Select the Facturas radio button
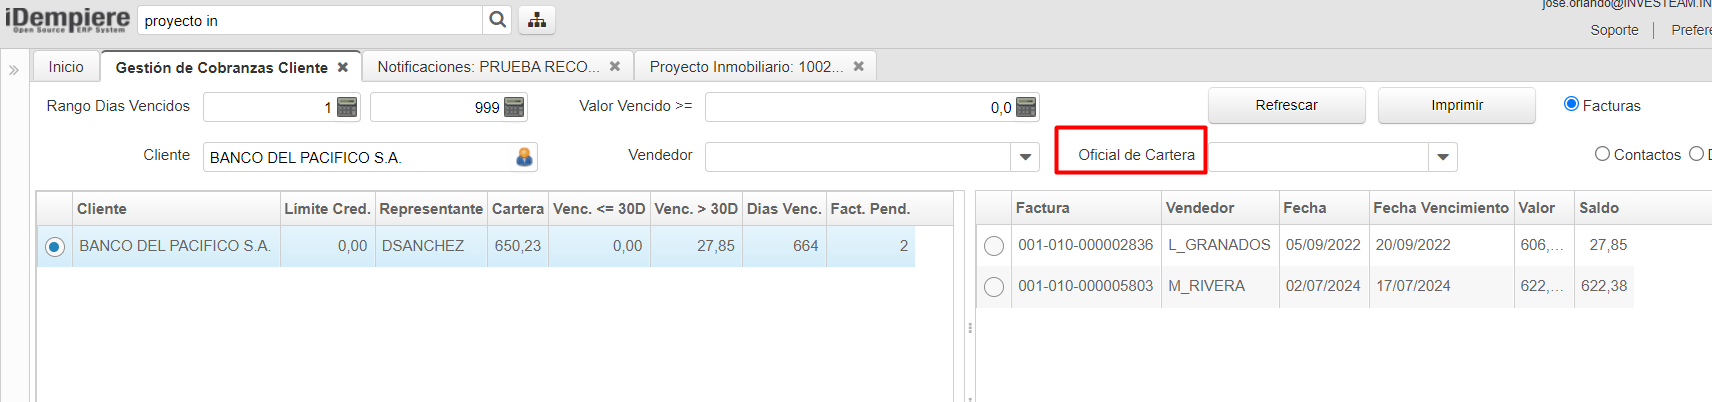 (x=1571, y=104)
